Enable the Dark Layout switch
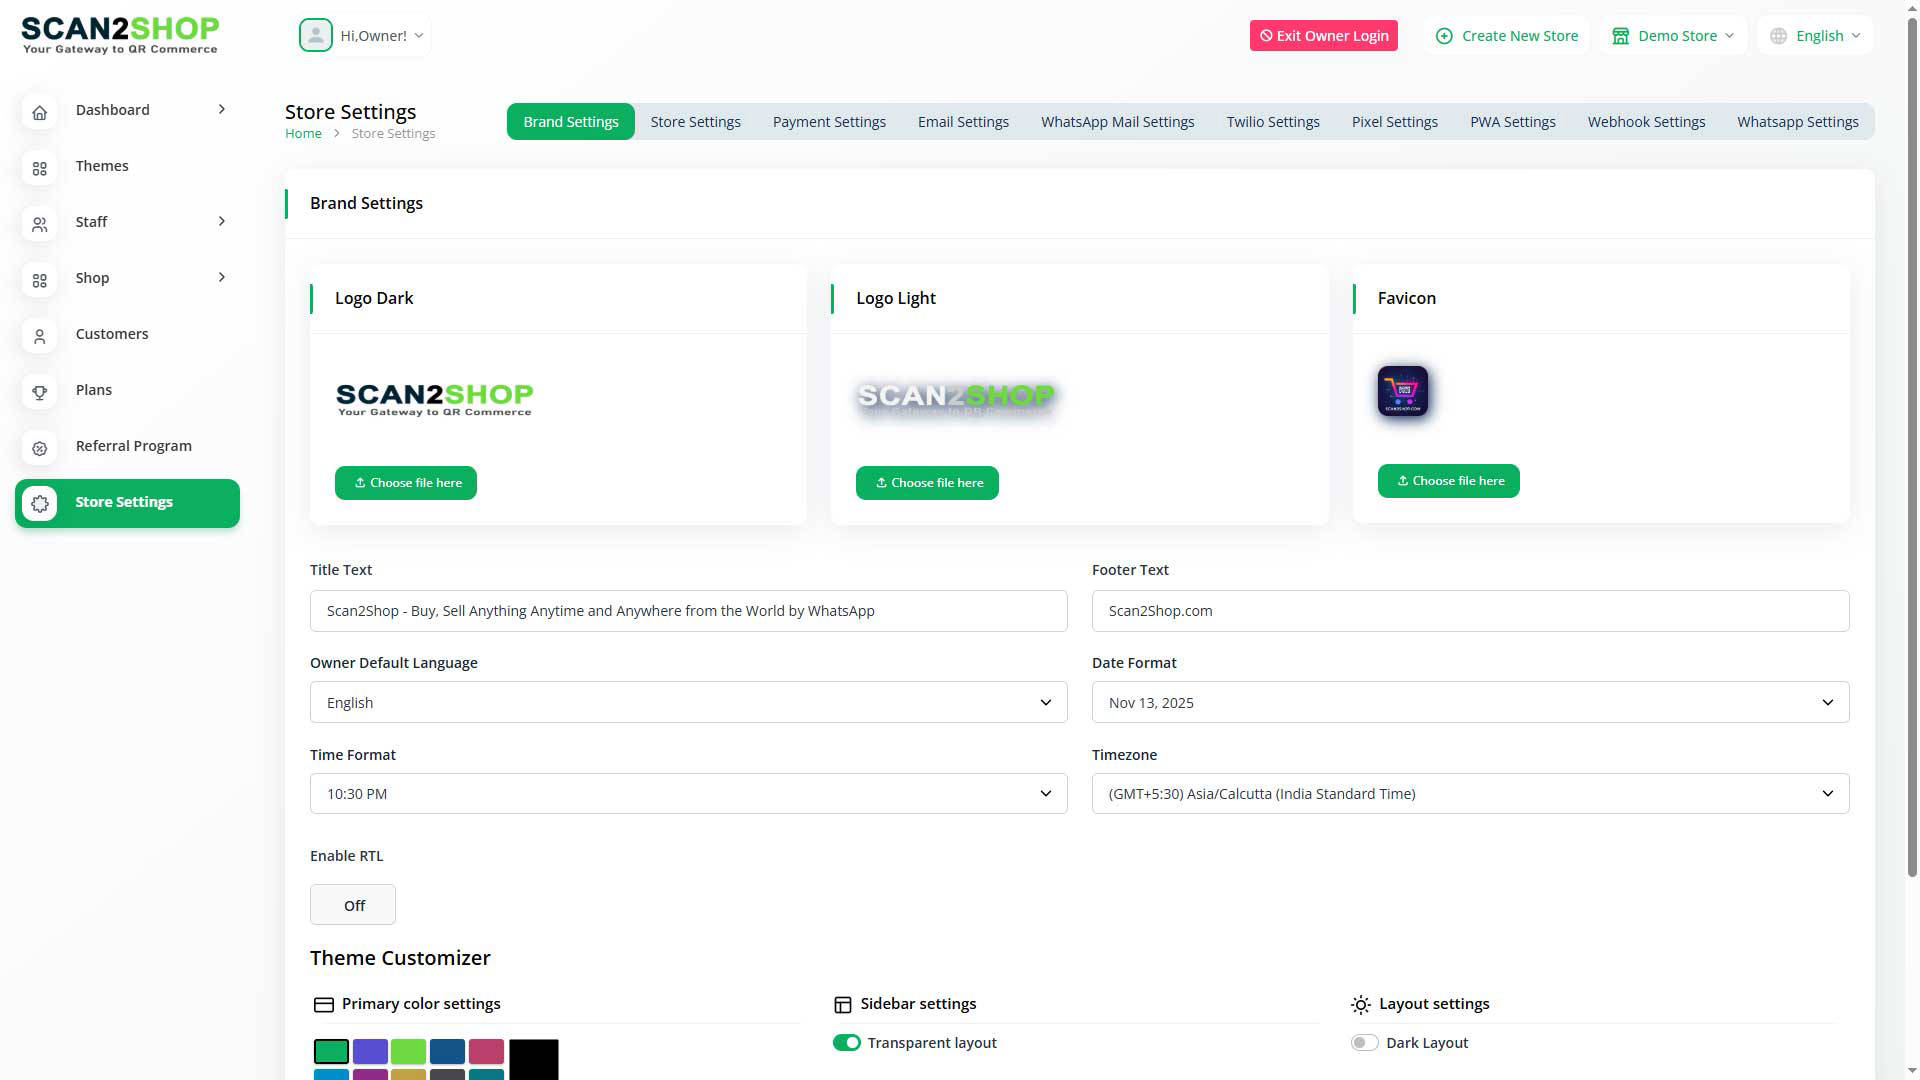 tap(1364, 1043)
